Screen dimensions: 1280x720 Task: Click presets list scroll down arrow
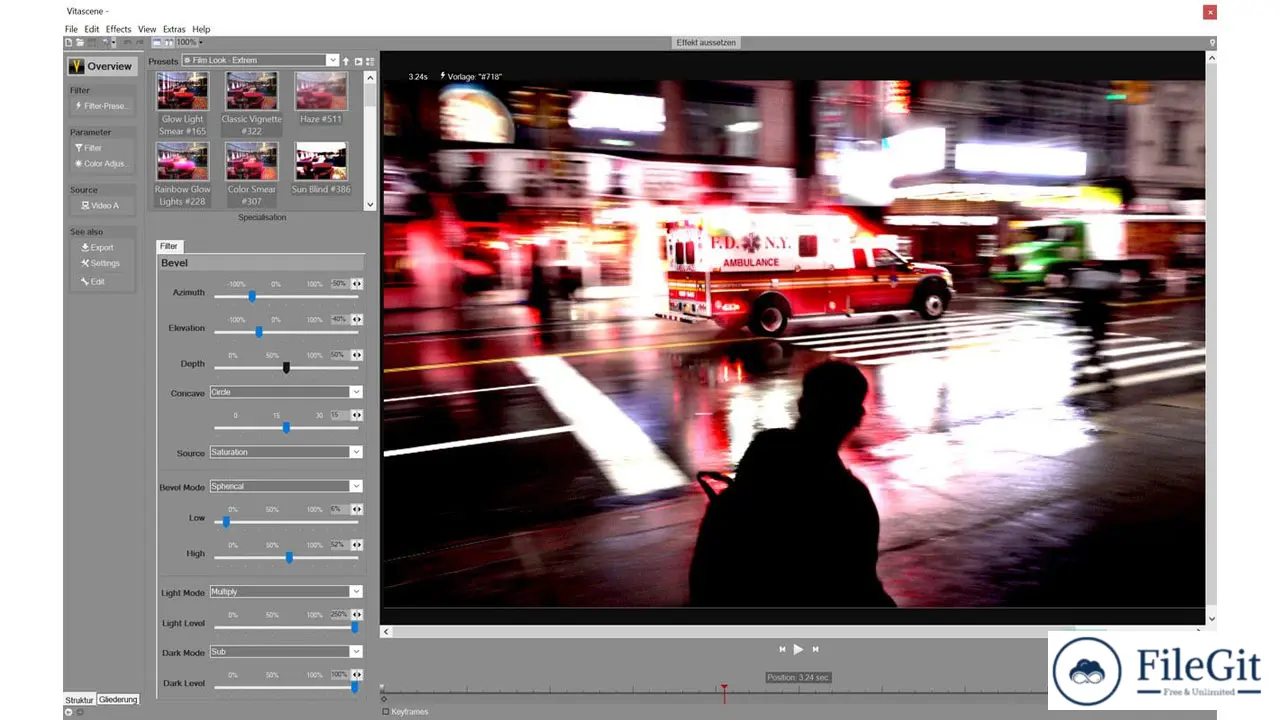tap(370, 204)
